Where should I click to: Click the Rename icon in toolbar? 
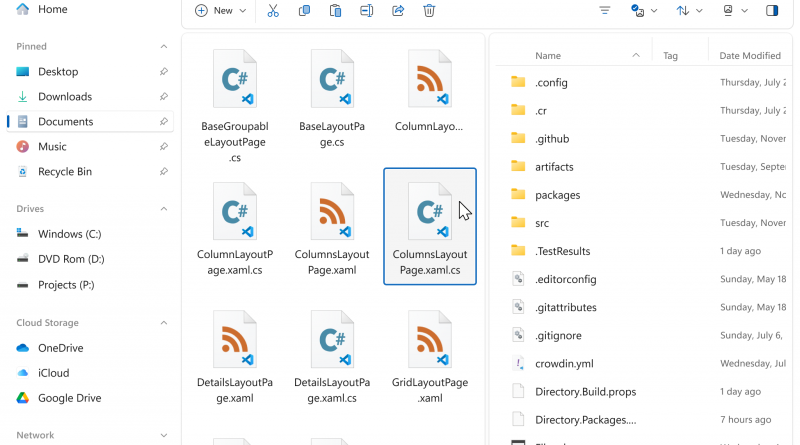point(366,11)
